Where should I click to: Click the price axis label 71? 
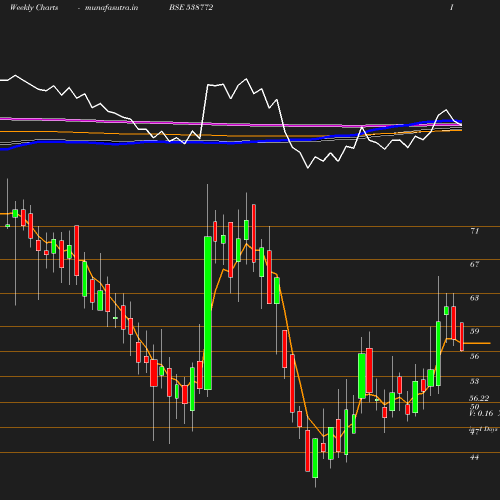click(474, 231)
